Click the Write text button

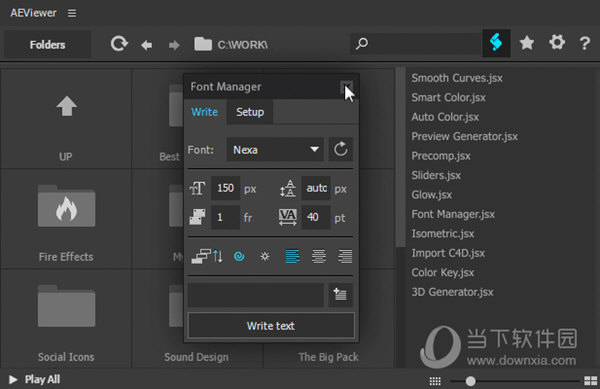click(271, 326)
